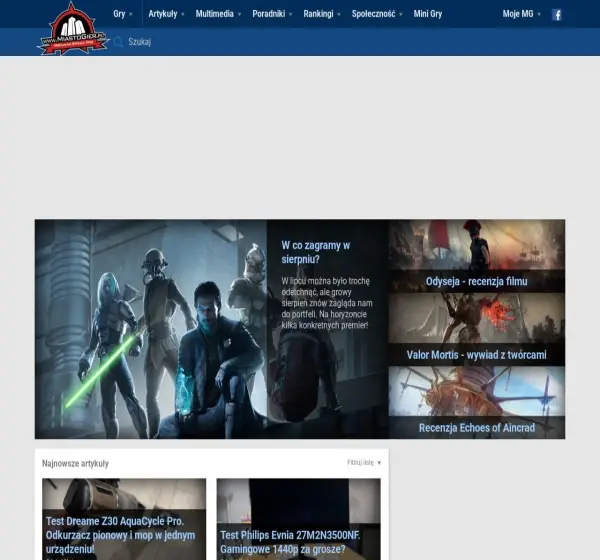Click the Valor Mortis thumbnail image
The height and width of the screenshot is (560, 600).
coord(476,318)
